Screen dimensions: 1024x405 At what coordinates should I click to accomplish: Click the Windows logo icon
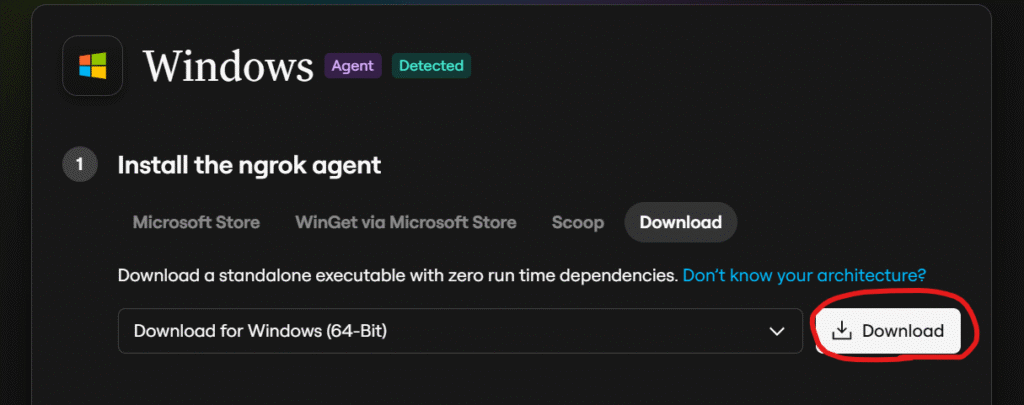tap(93, 65)
